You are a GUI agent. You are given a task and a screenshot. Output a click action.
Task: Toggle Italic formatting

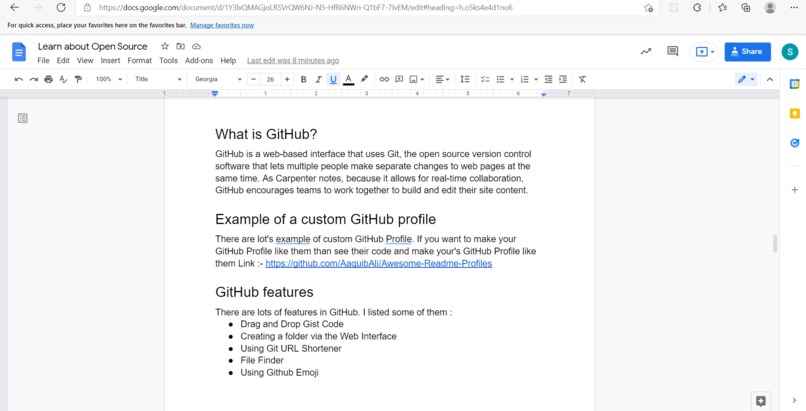(x=318, y=79)
